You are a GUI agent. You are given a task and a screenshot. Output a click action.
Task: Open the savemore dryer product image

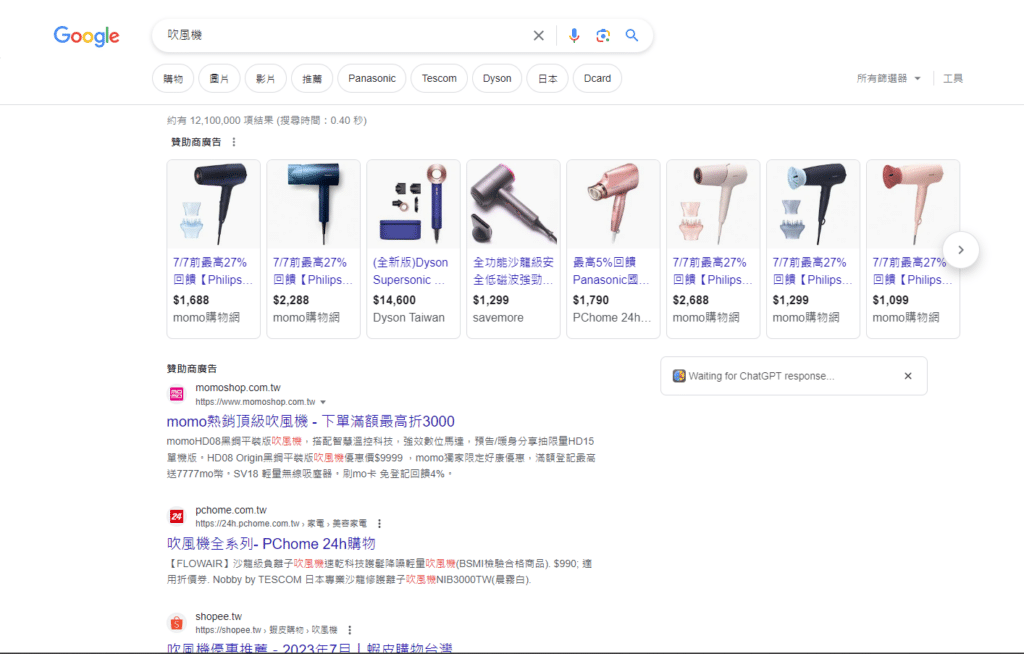513,204
